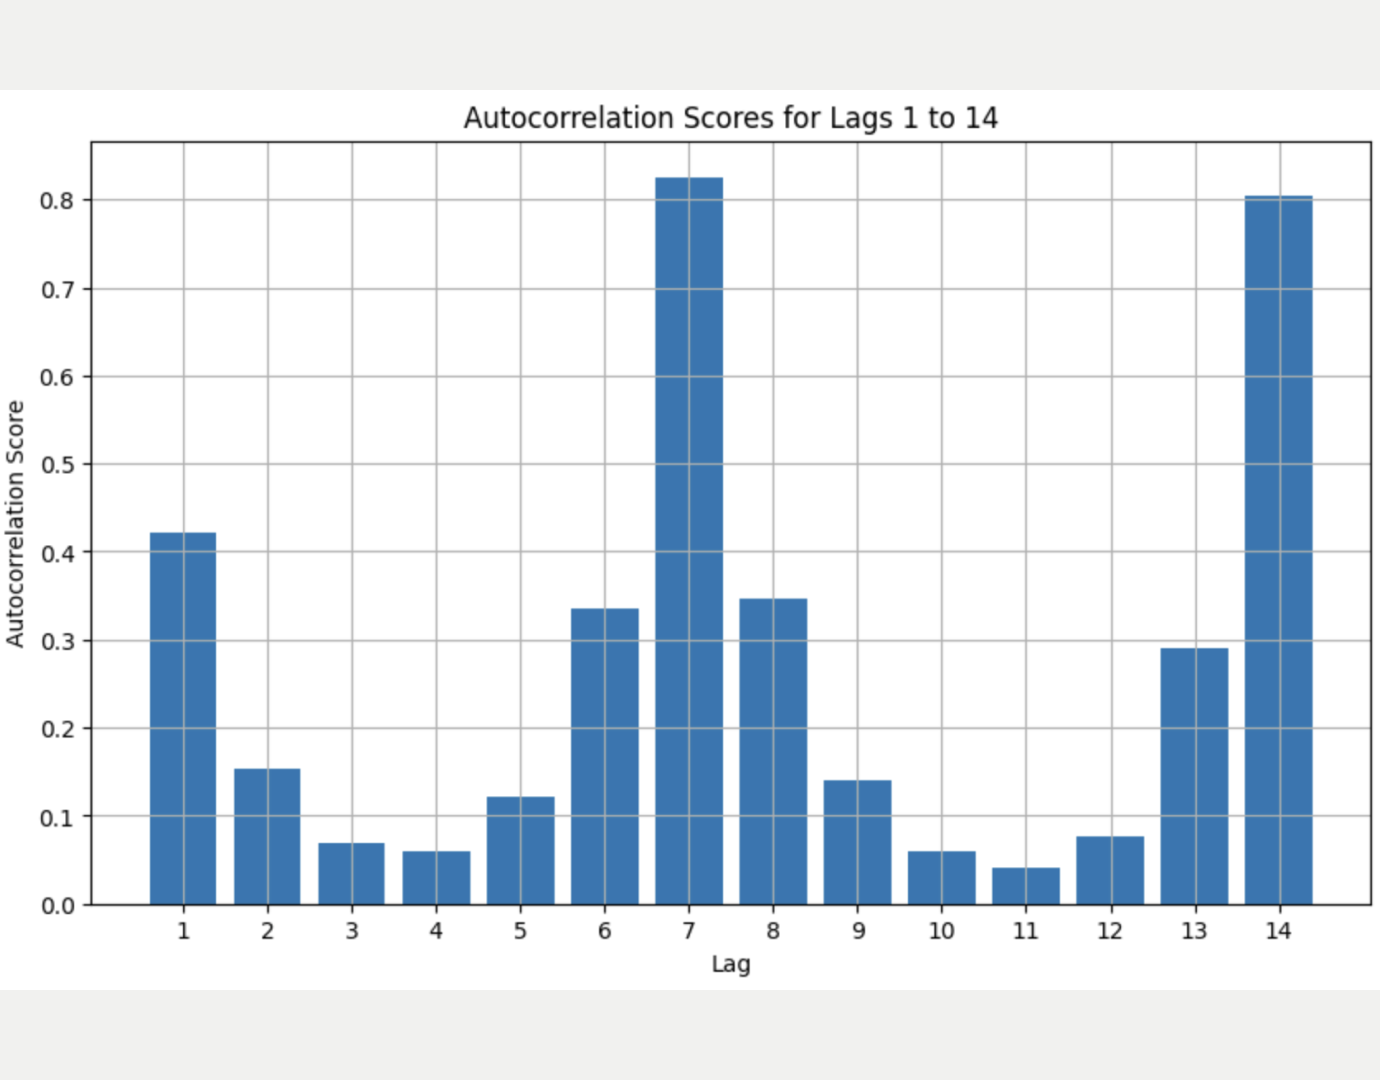Viewport: 1380px width, 1080px height.
Task: Click the x-axis tick label 1
Action: (x=183, y=931)
